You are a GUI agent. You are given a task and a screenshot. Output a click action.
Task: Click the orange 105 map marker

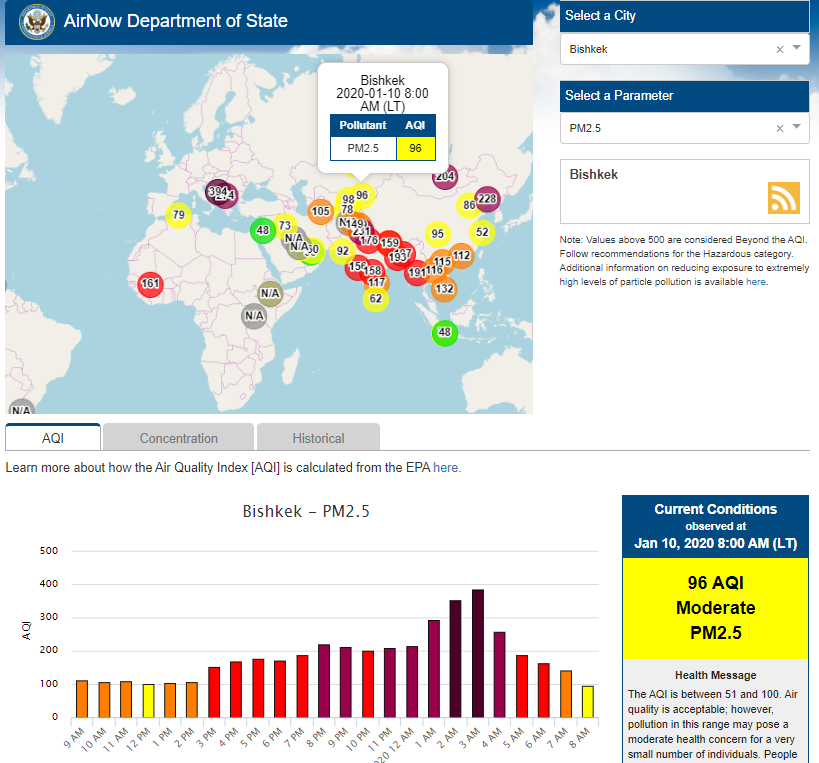(321, 212)
